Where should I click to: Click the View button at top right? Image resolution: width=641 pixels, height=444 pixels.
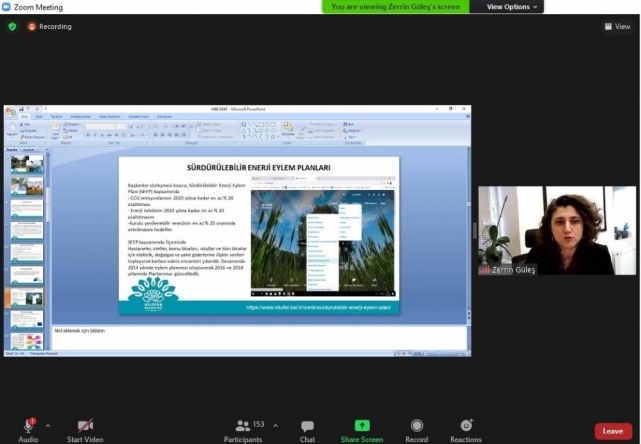click(616, 26)
